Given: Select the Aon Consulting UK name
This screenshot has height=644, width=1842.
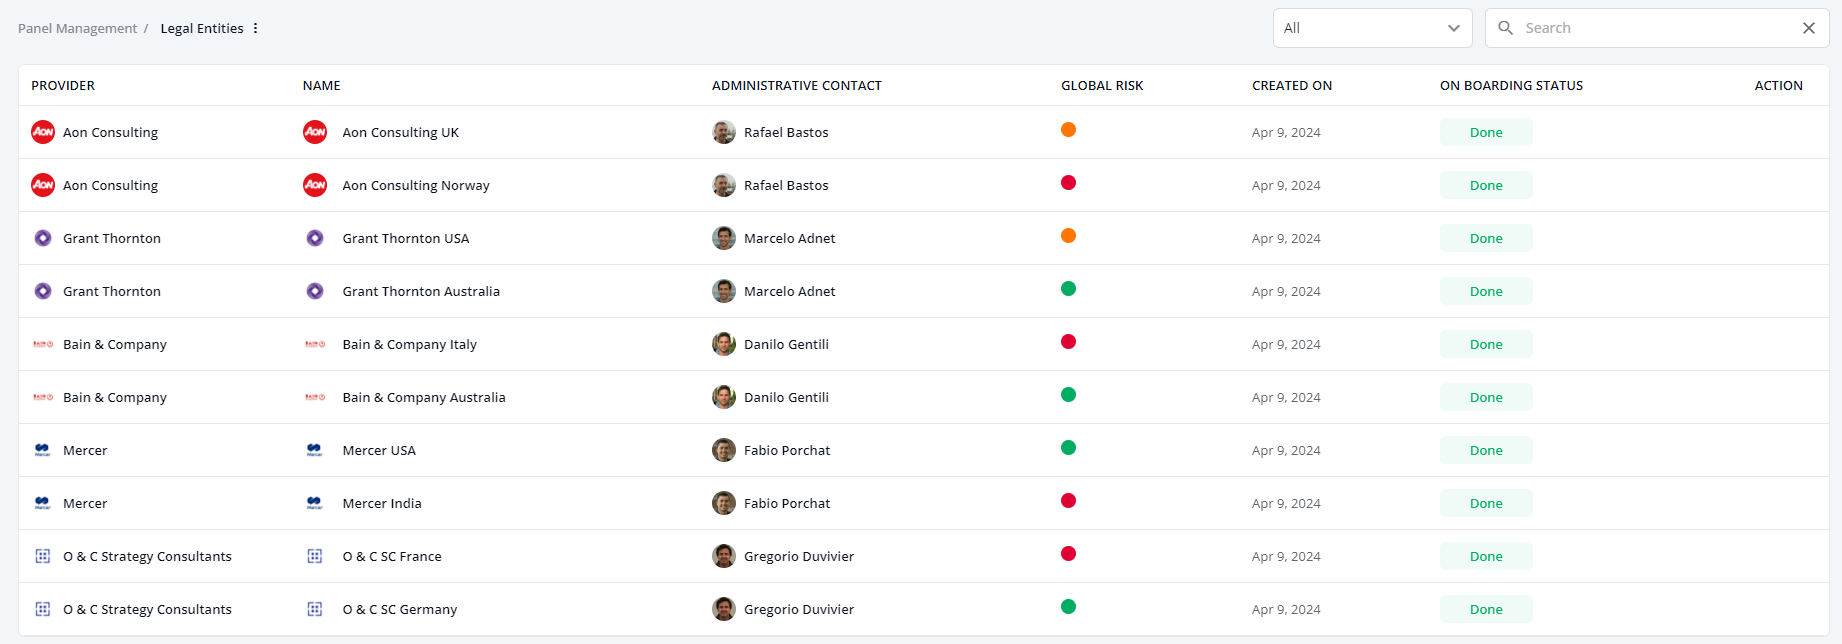Looking at the screenshot, I should tap(401, 132).
